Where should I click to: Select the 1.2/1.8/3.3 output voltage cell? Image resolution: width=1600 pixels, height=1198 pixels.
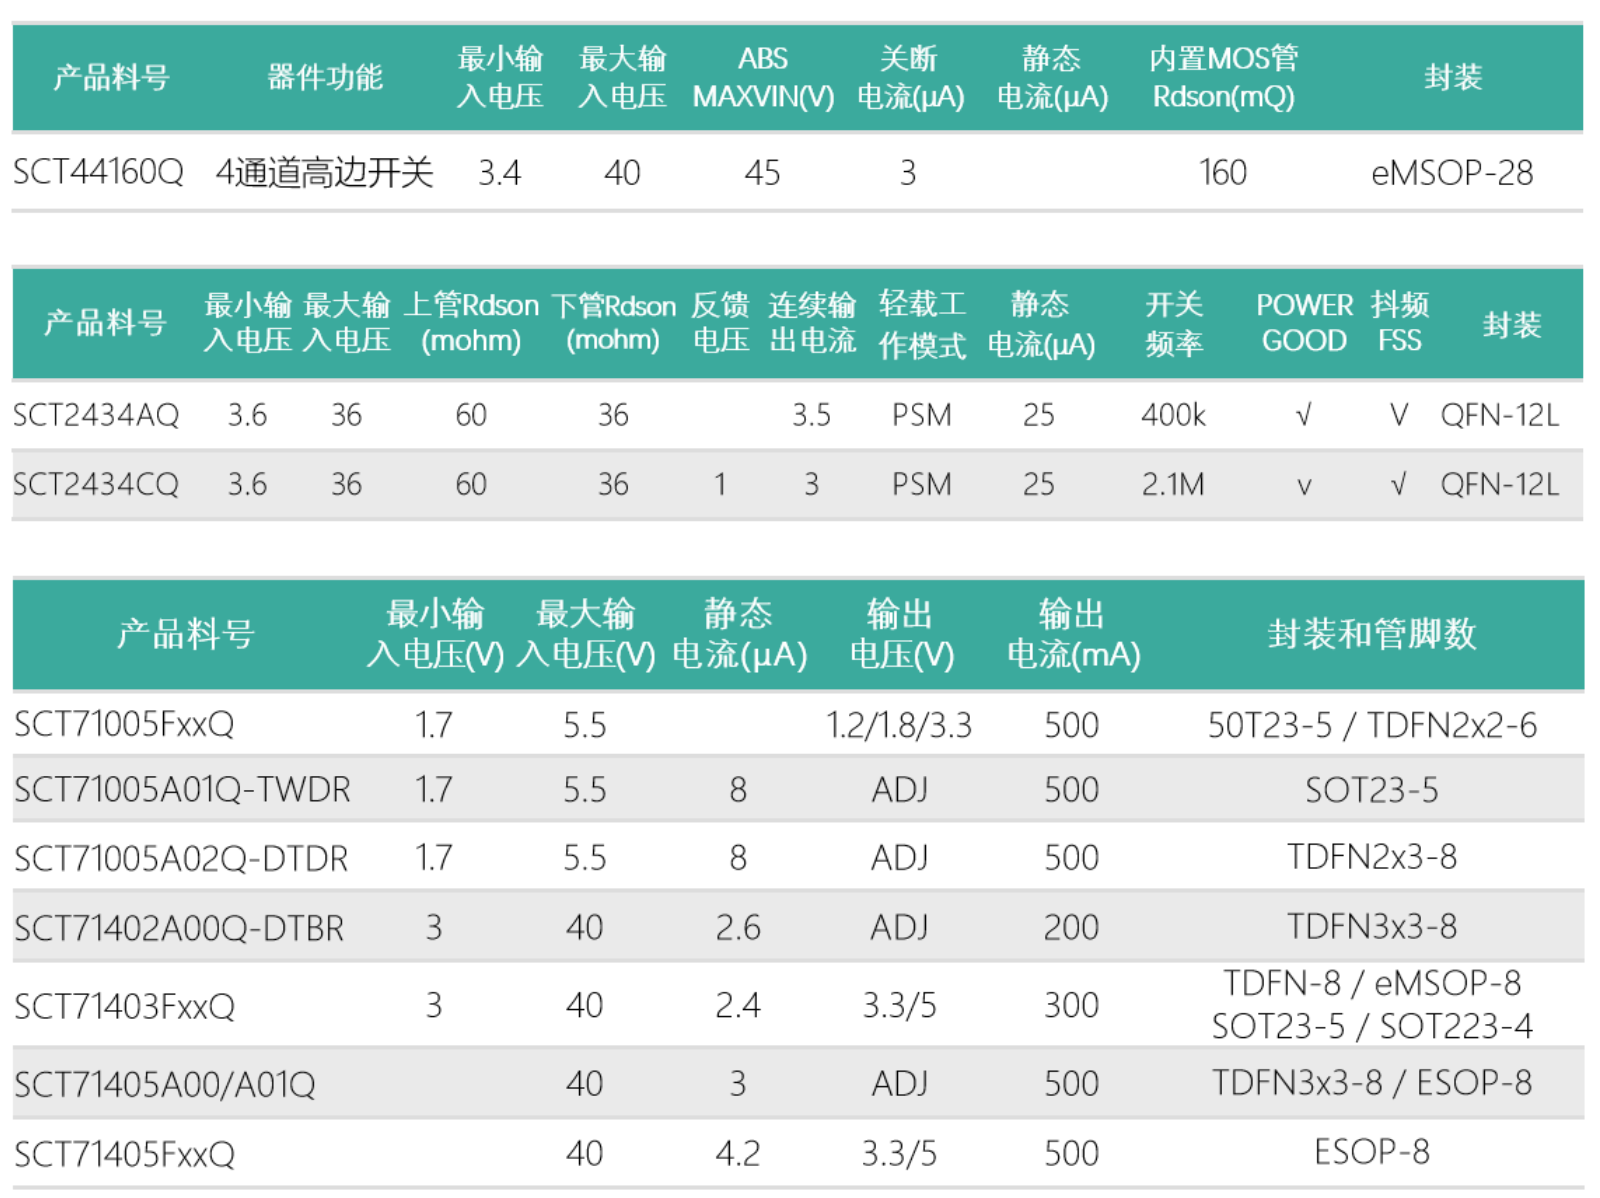(899, 724)
